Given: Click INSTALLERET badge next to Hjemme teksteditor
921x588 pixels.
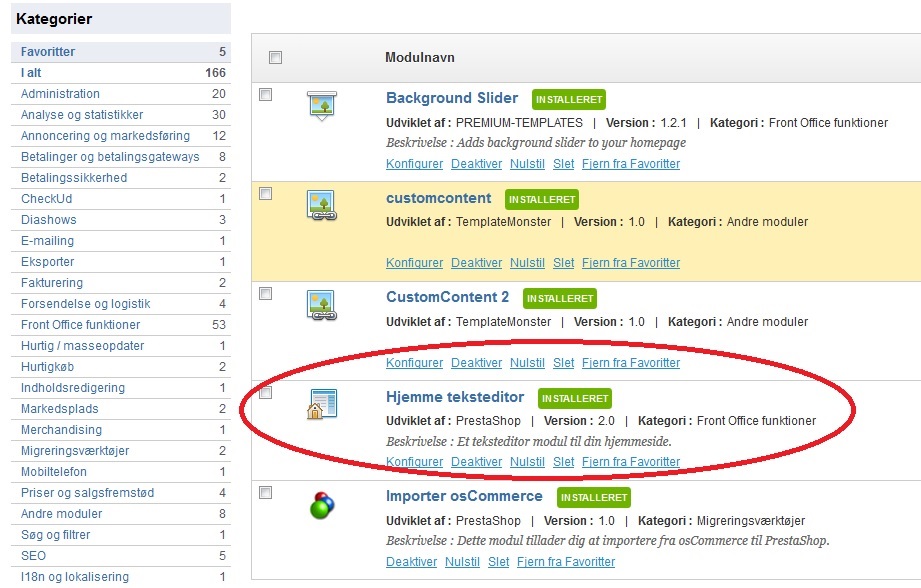Looking at the screenshot, I should click(574, 398).
